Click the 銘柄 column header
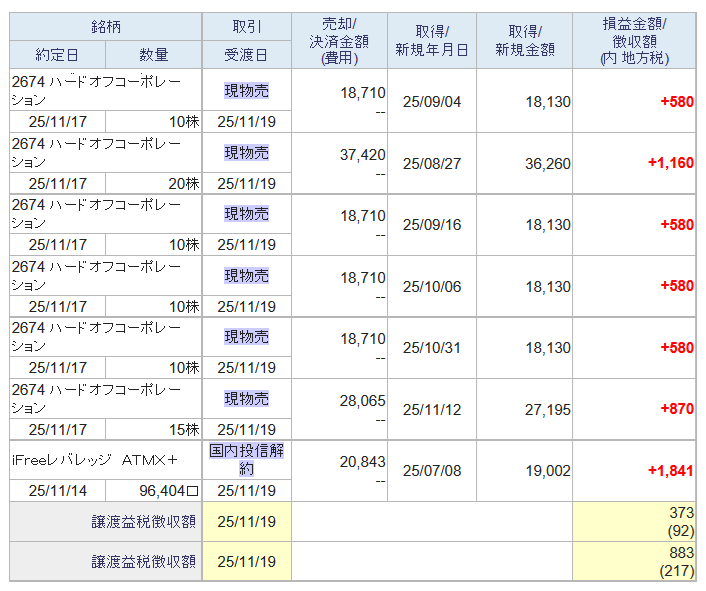Viewport: 706px width, 591px height. (106, 27)
